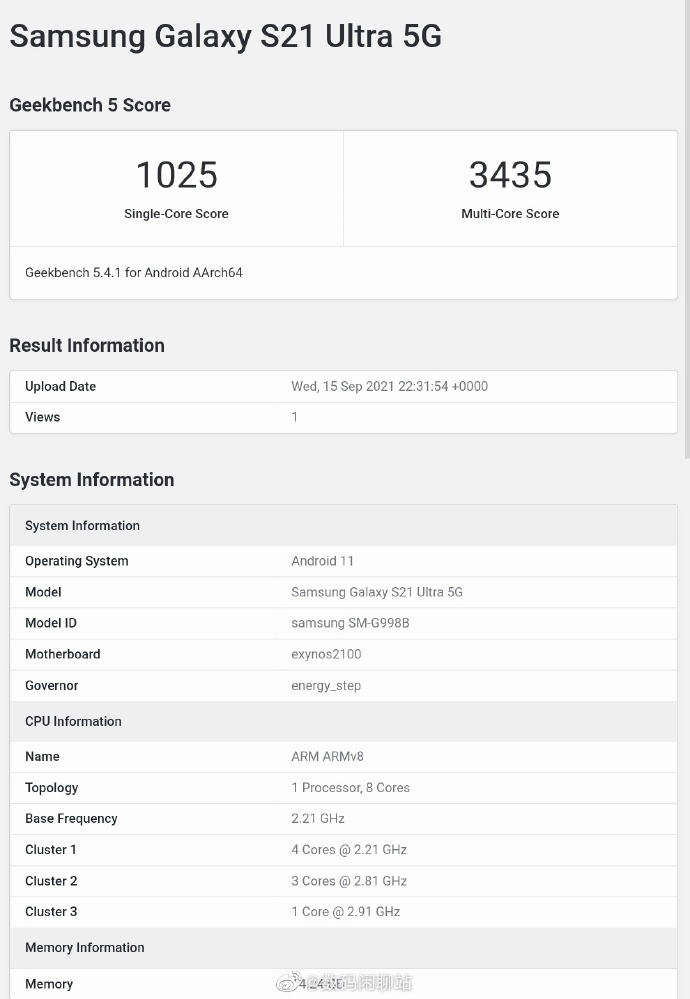This screenshot has width=690, height=999.
Task: Click the Cluster 2 label
Action: pos(51,881)
